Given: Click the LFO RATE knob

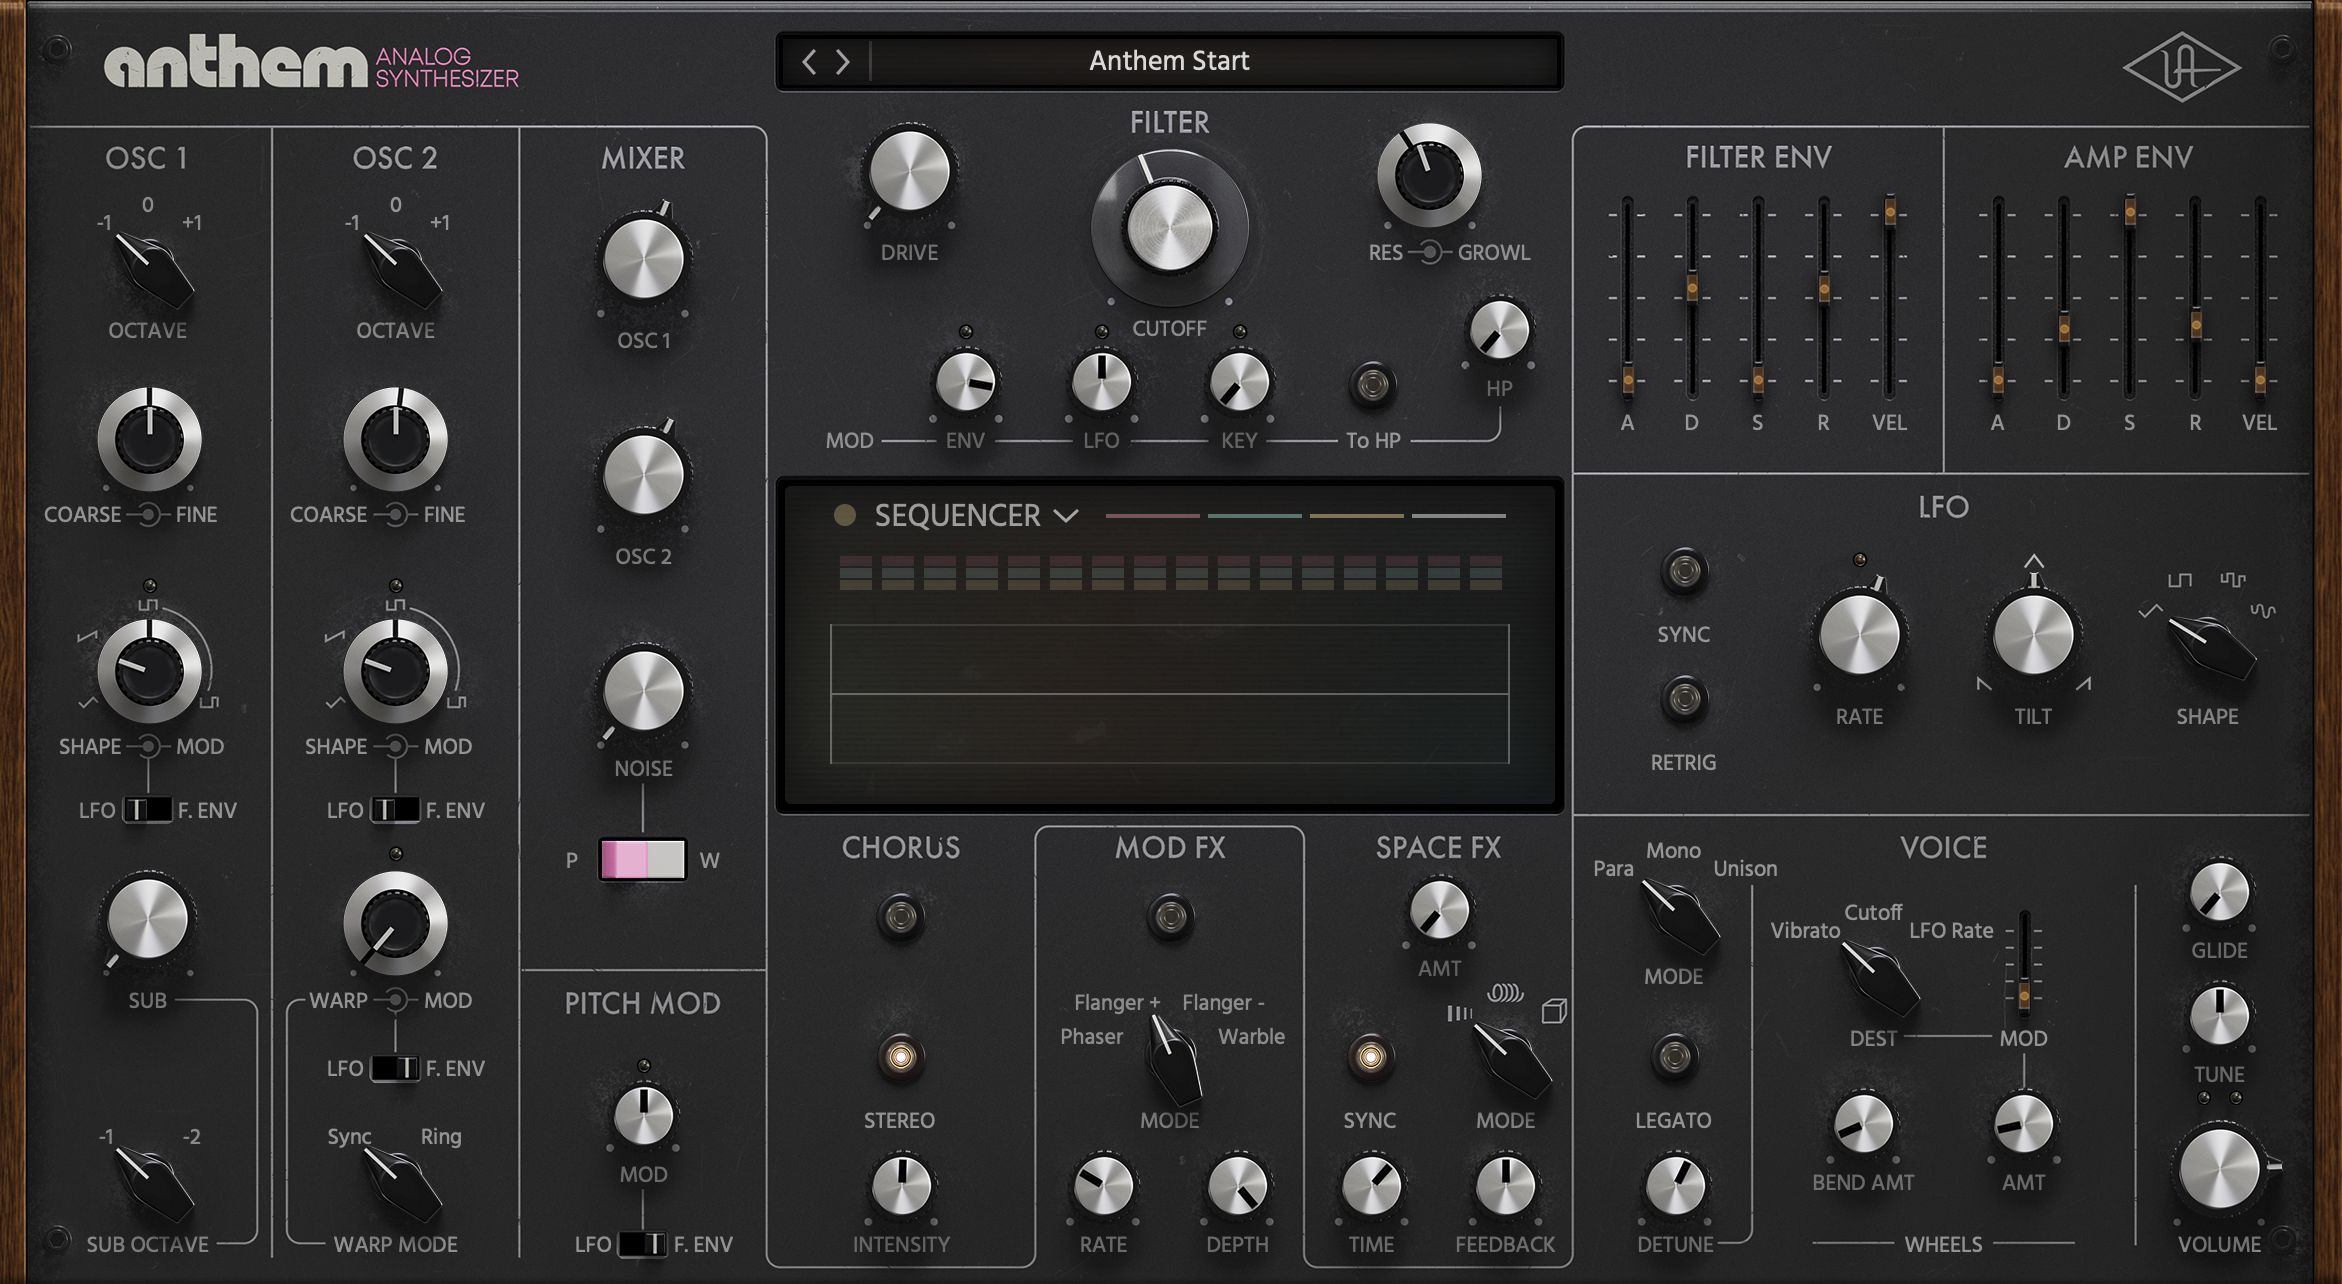Looking at the screenshot, I should tap(1859, 636).
